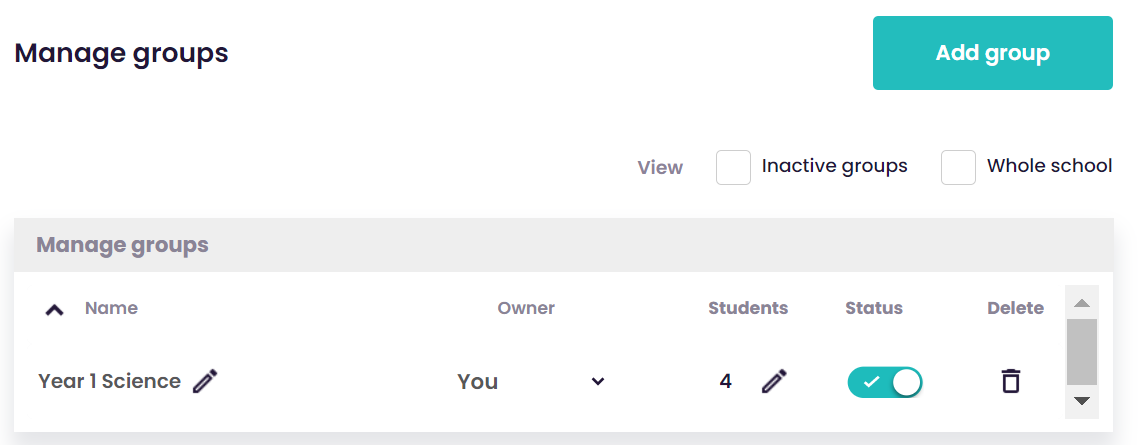Select the You owner combo box
The height and width of the screenshot is (445, 1141).
pyautogui.click(x=530, y=381)
